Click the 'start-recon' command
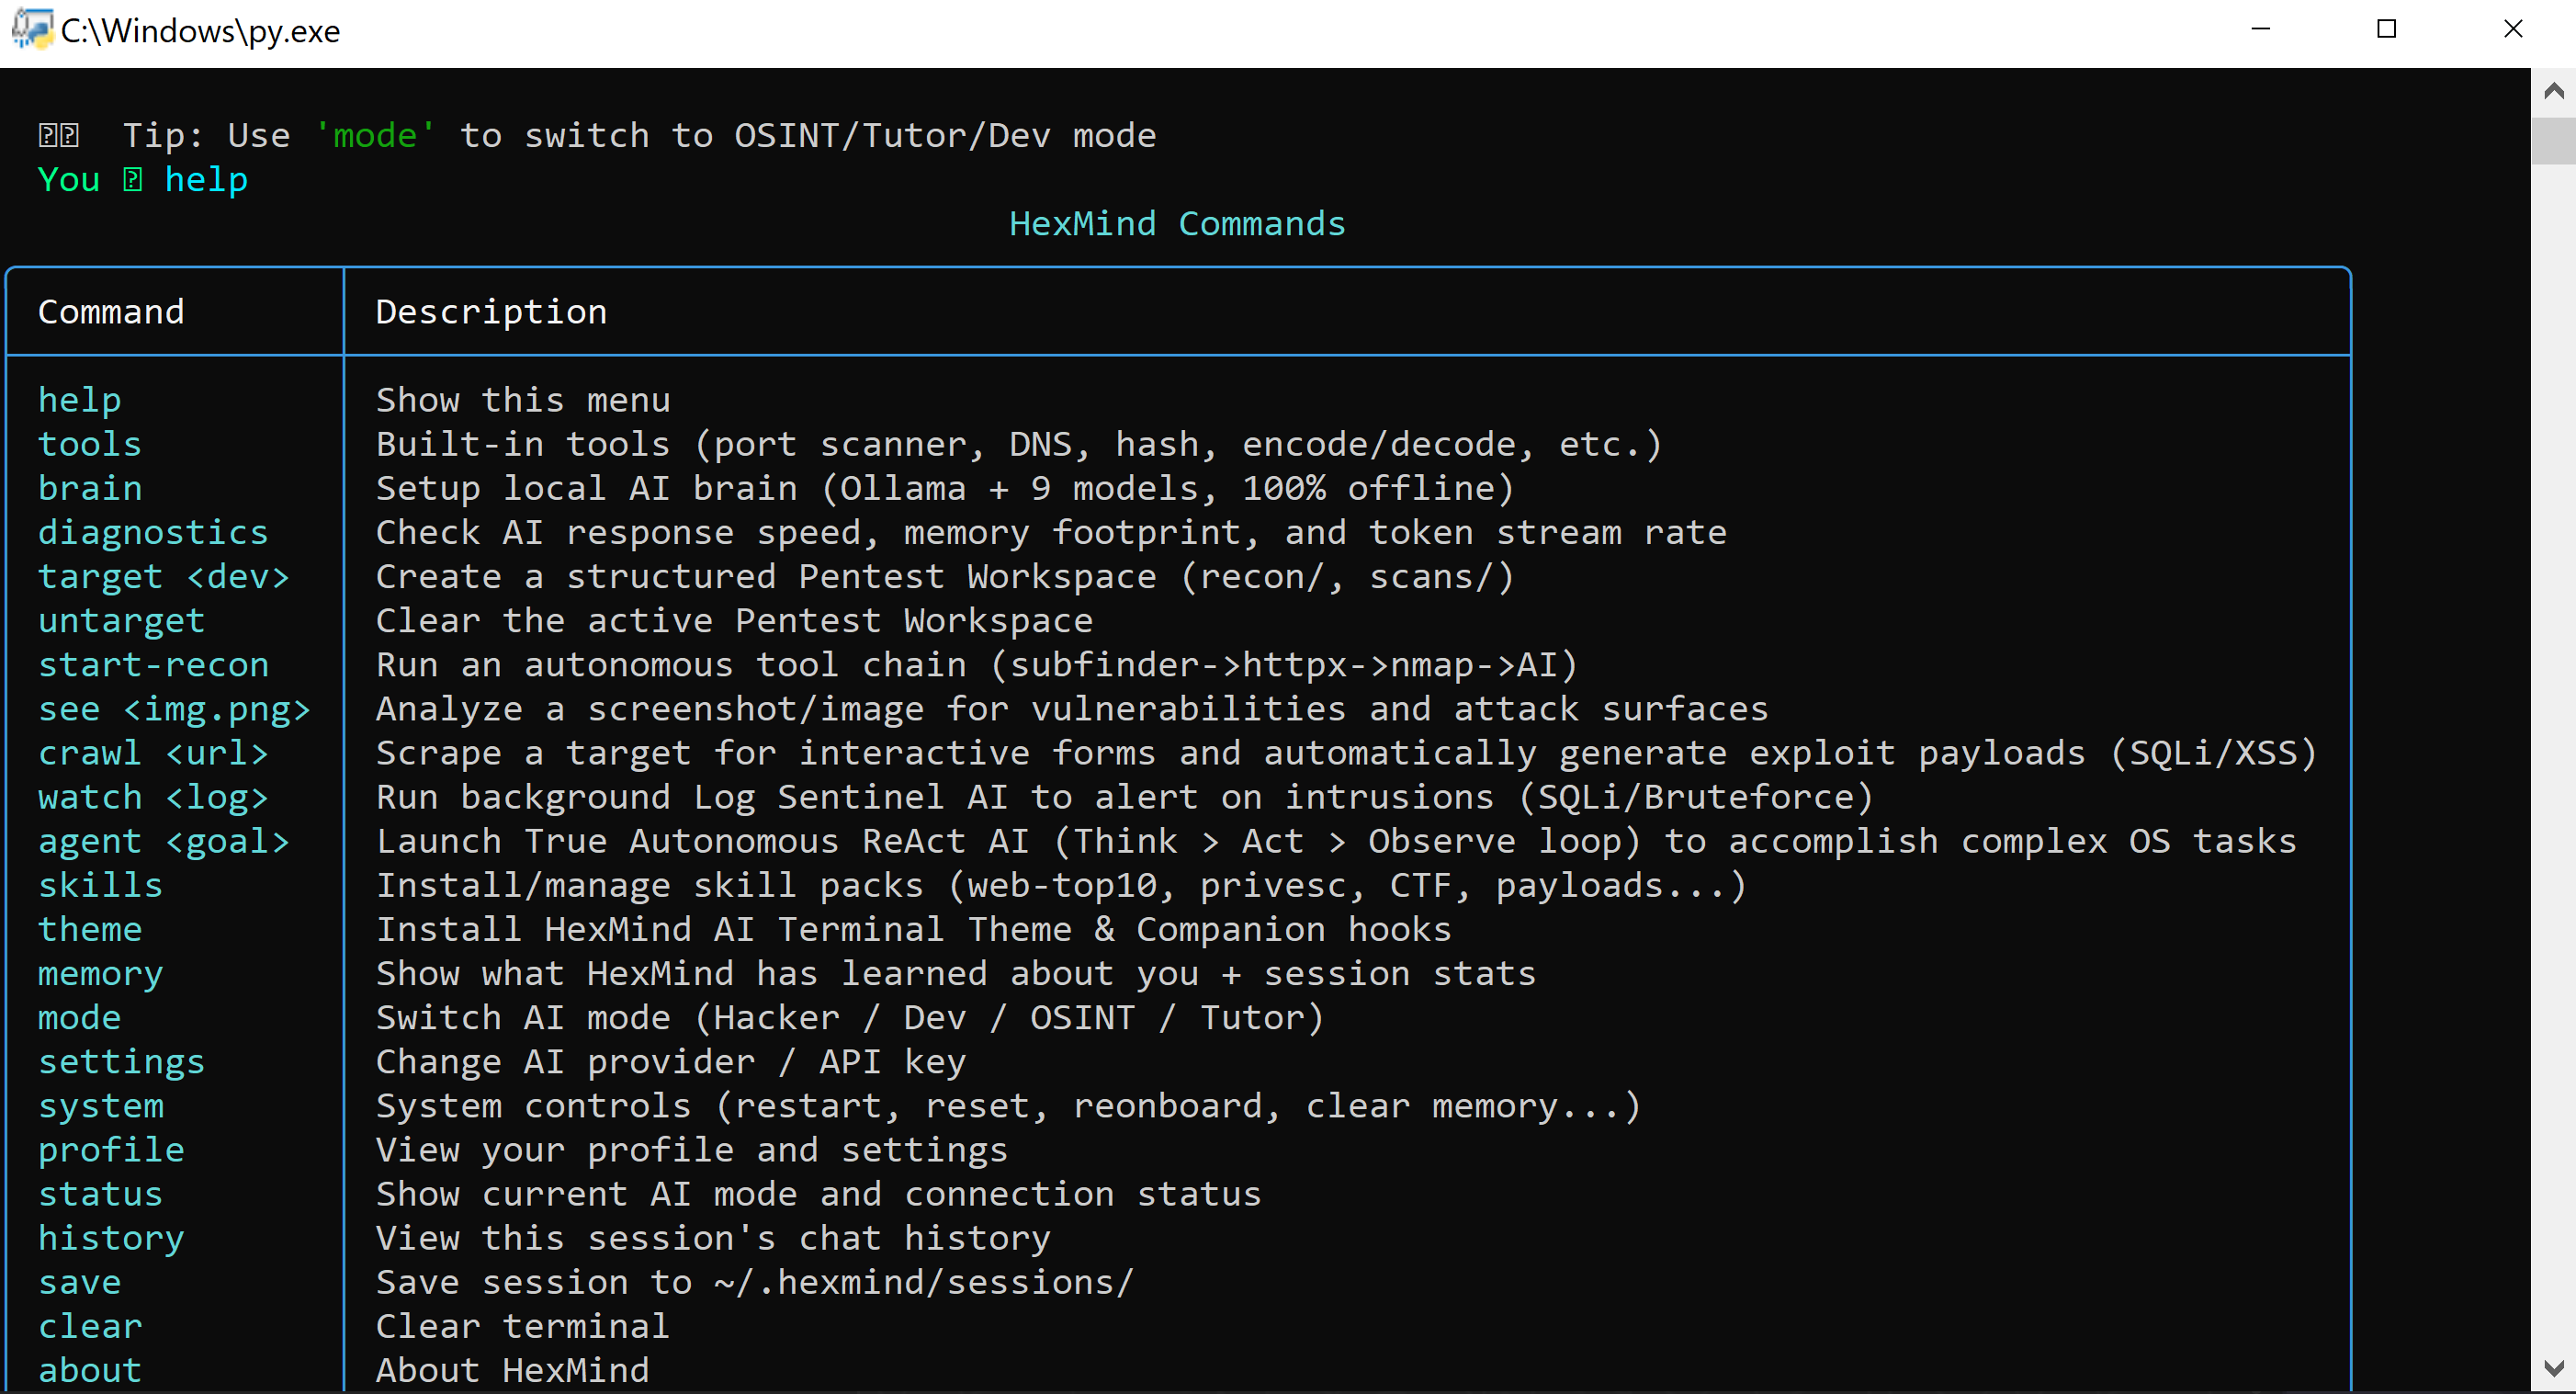Image resolution: width=2576 pixels, height=1394 pixels. [153, 665]
